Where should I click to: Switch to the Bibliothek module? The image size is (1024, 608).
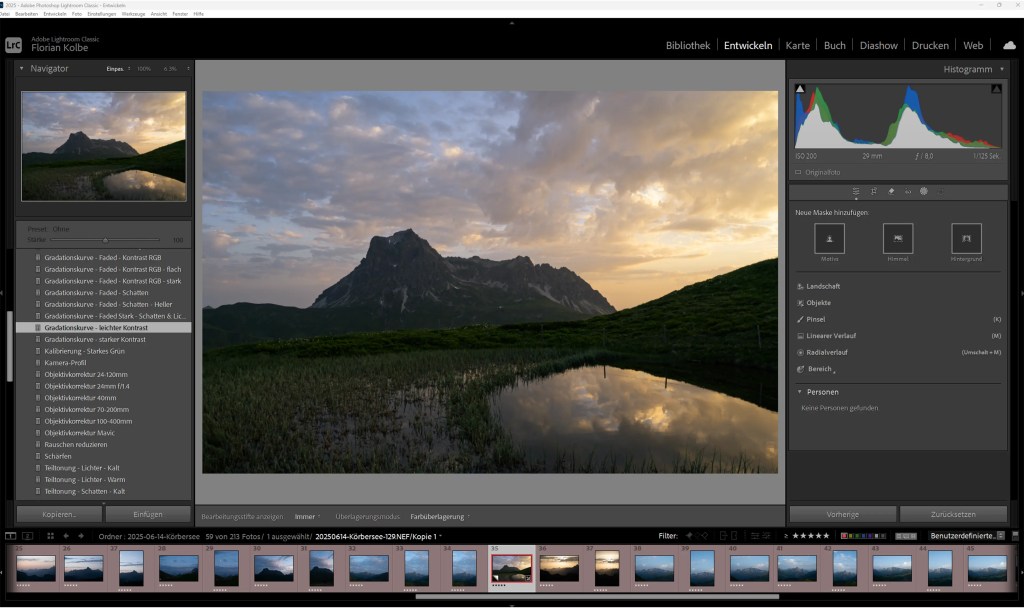(x=688, y=45)
